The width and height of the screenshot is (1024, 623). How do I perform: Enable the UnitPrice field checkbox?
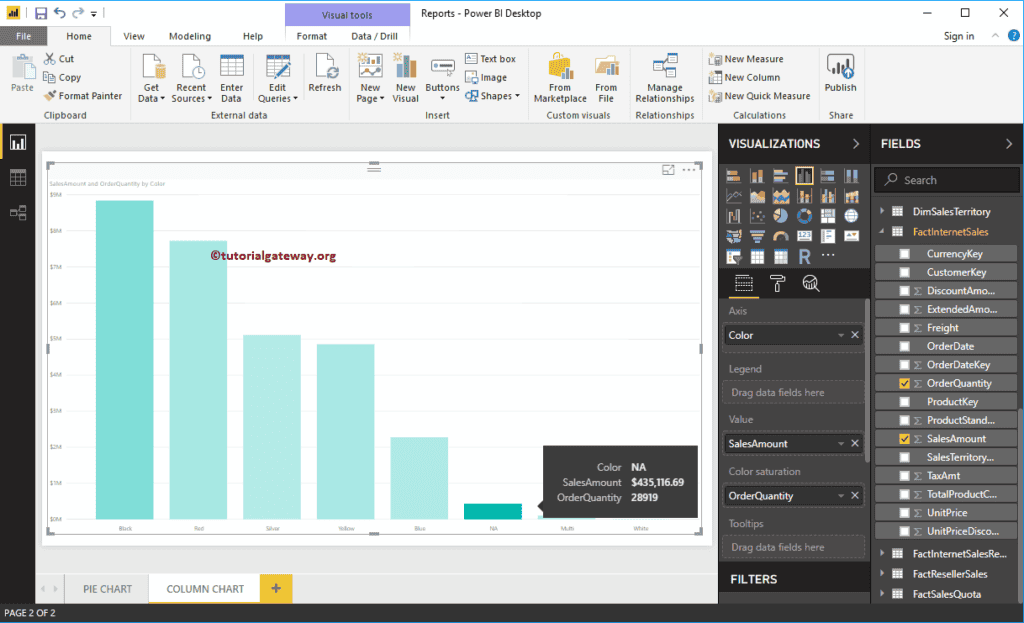[x=904, y=513]
